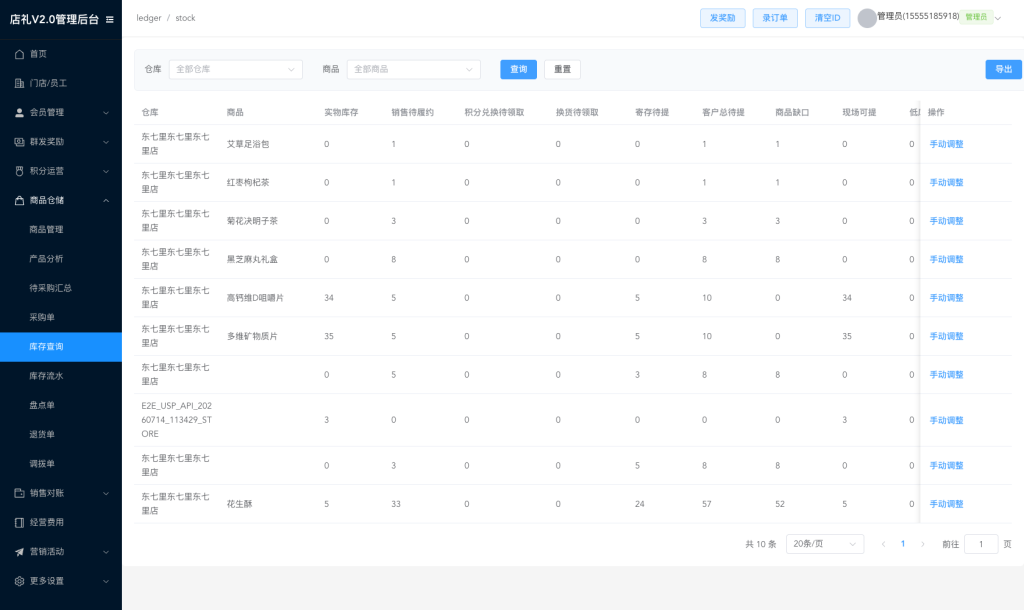Click the stock breadcrumb
This screenshot has height=610, width=1024.
click(185, 18)
